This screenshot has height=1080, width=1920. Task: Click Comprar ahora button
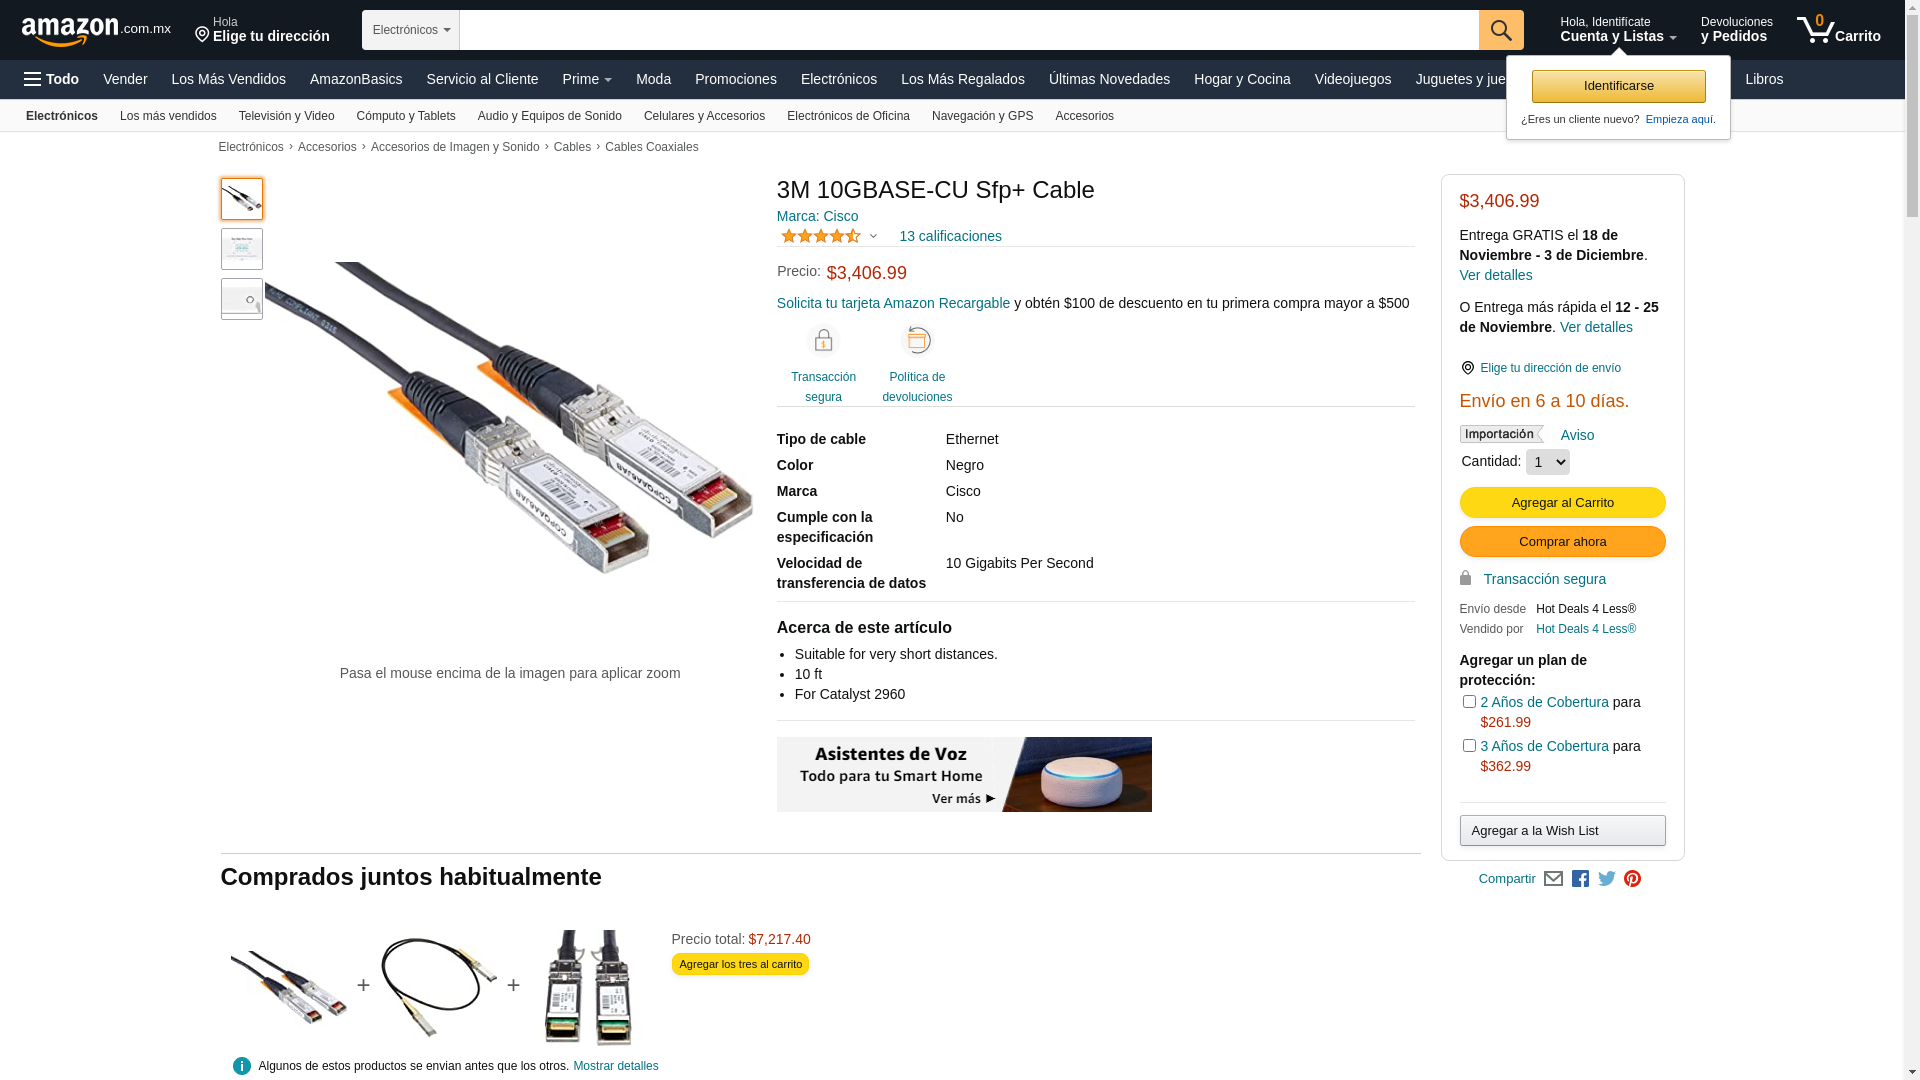pos(1562,542)
